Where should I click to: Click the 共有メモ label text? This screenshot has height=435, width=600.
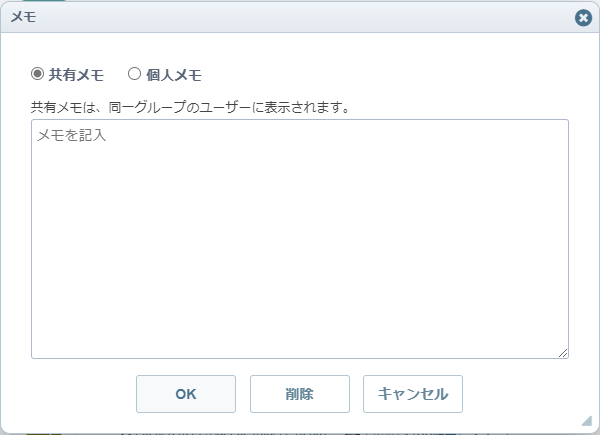coord(76,74)
